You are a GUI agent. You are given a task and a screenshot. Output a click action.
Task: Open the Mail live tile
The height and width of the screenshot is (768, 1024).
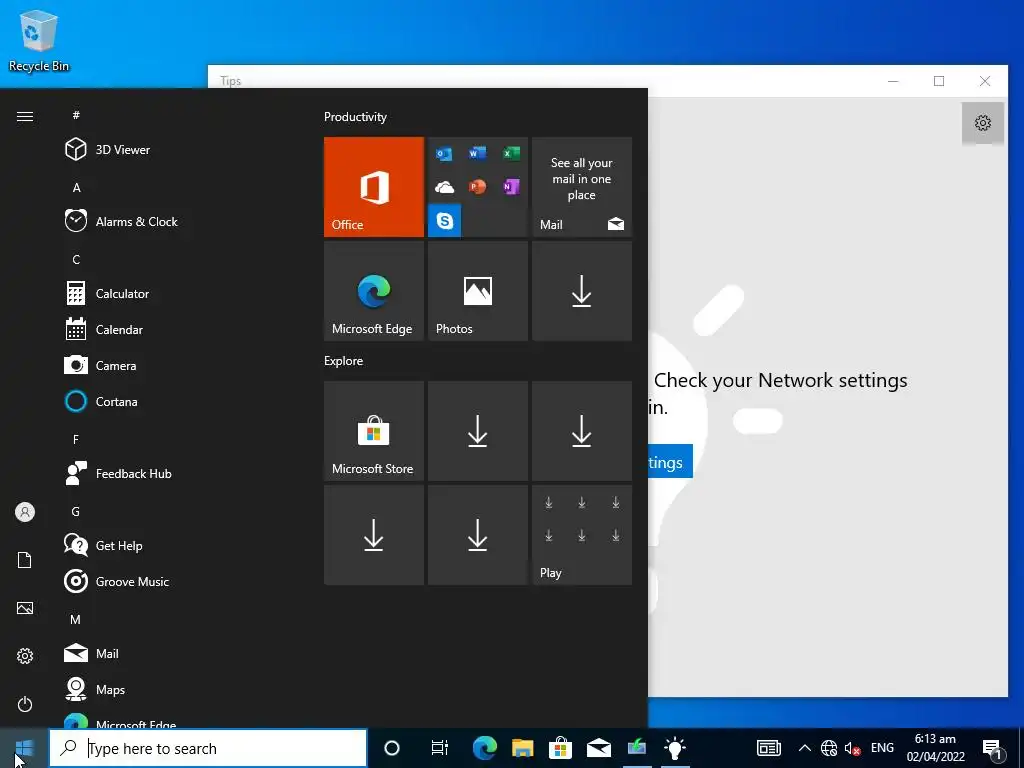(x=582, y=187)
